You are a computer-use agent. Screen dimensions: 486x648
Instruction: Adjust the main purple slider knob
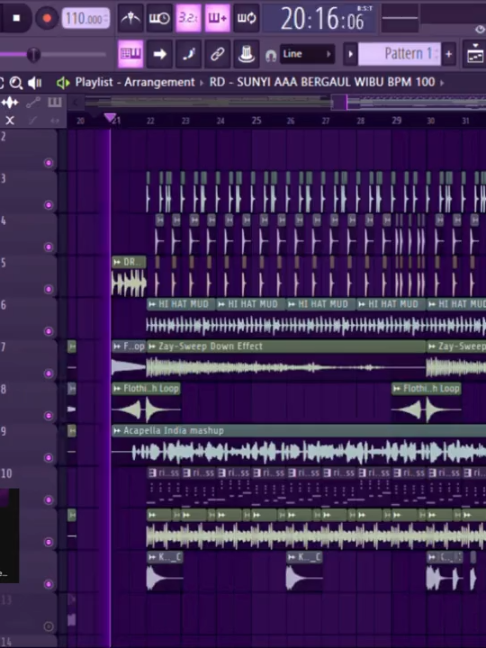(x=33, y=54)
